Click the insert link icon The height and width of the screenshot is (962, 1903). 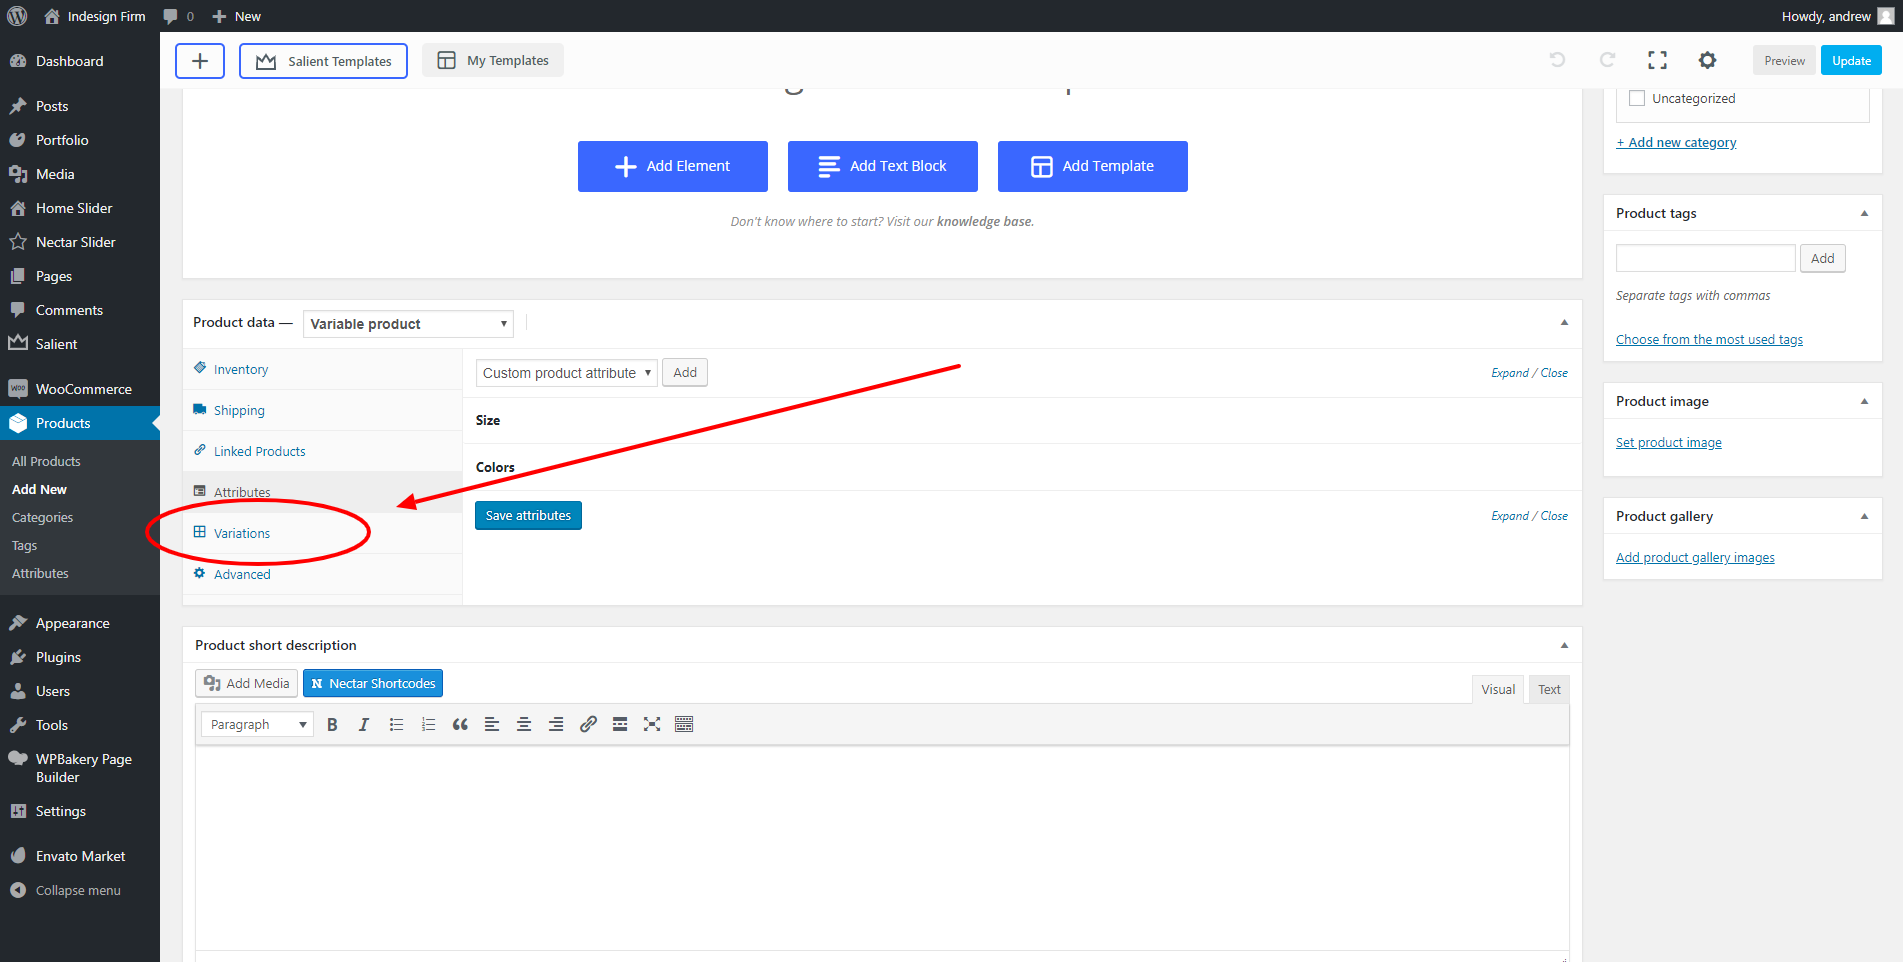pos(588,725)
